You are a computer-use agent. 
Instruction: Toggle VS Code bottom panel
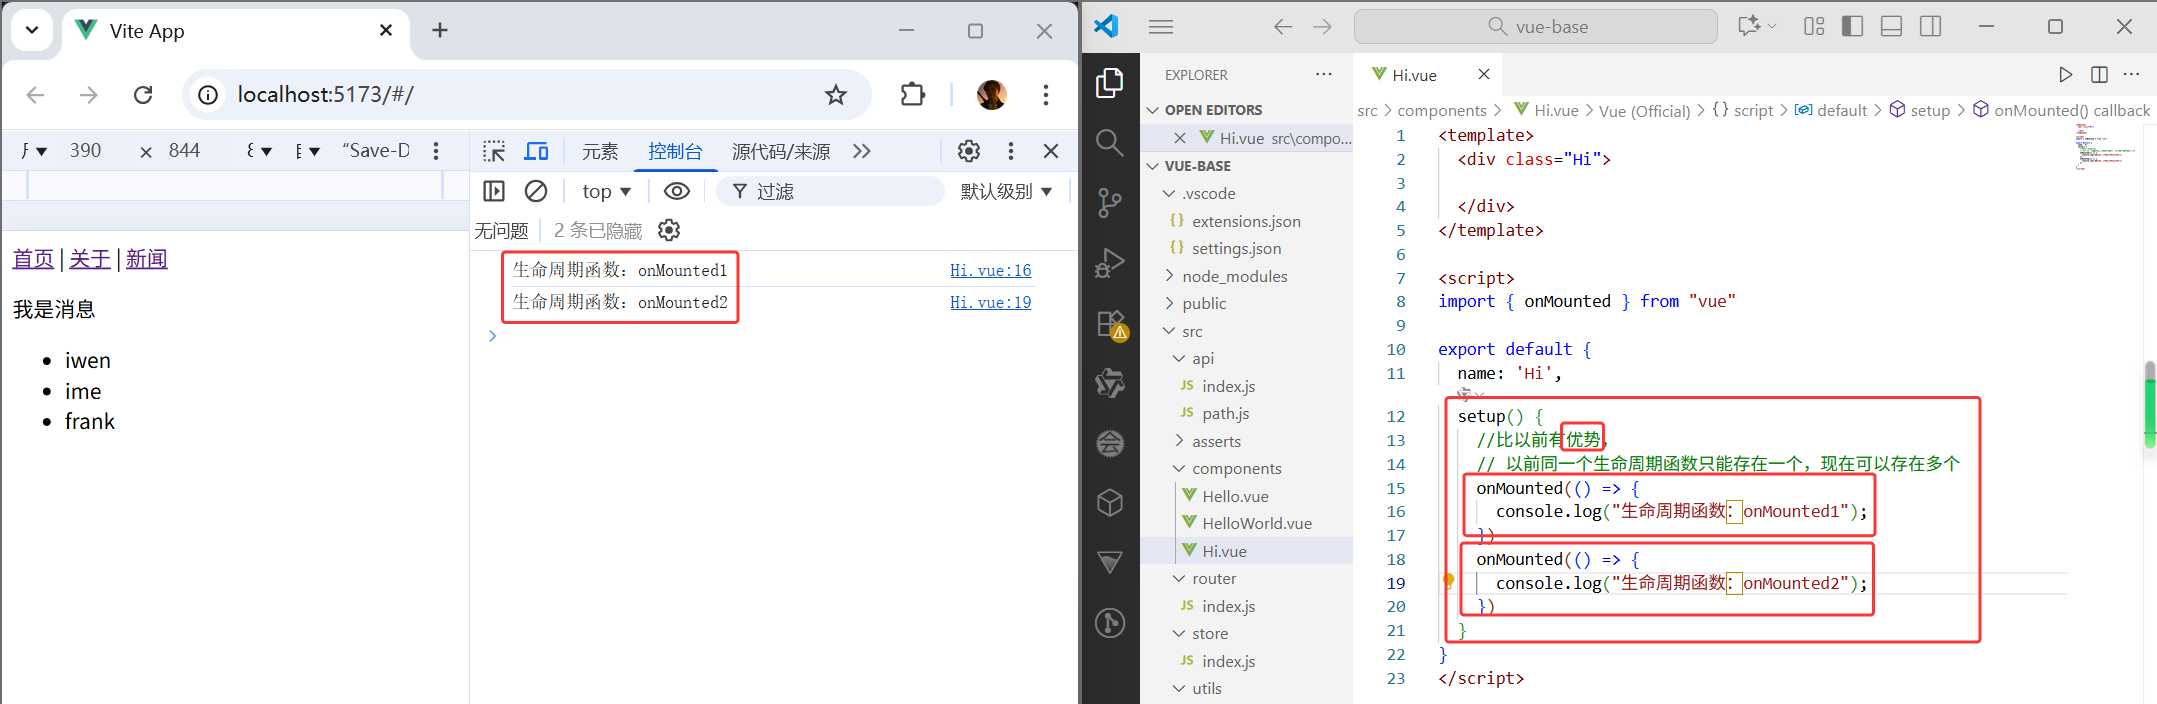click(x=1891, y=27)
